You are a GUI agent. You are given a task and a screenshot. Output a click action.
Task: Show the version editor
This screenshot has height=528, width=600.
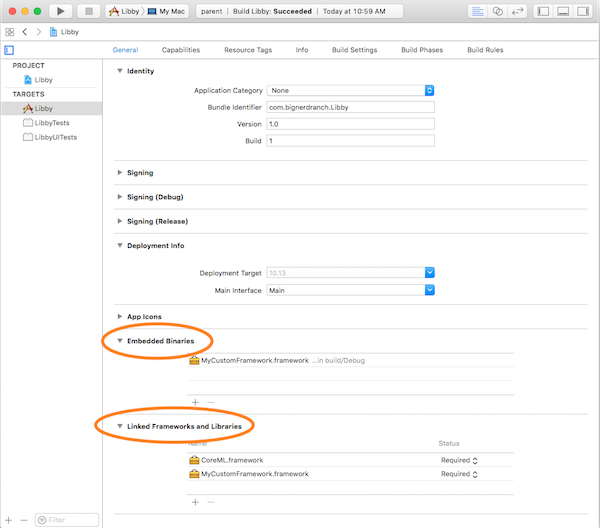[x=517, y=11]
